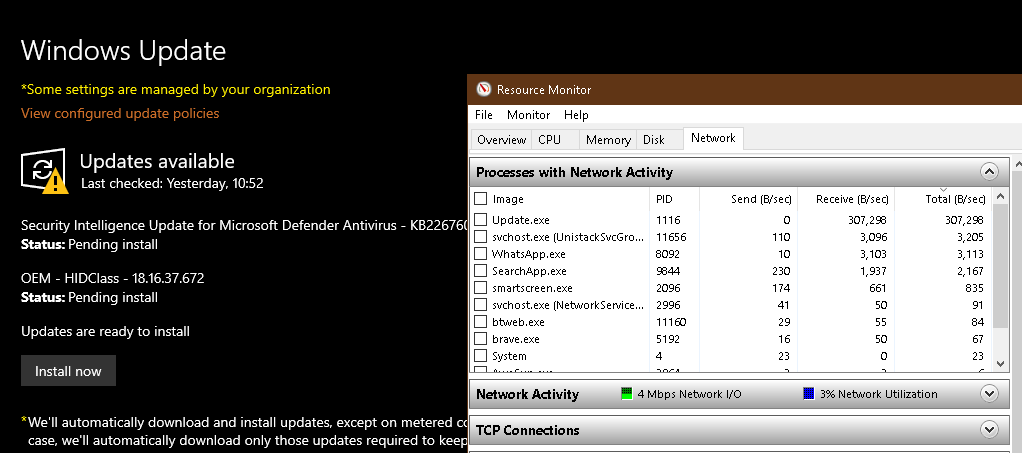The image size is (1022, 453).
Task: Open View configured update policies link
Action: [x=120, y=113]
